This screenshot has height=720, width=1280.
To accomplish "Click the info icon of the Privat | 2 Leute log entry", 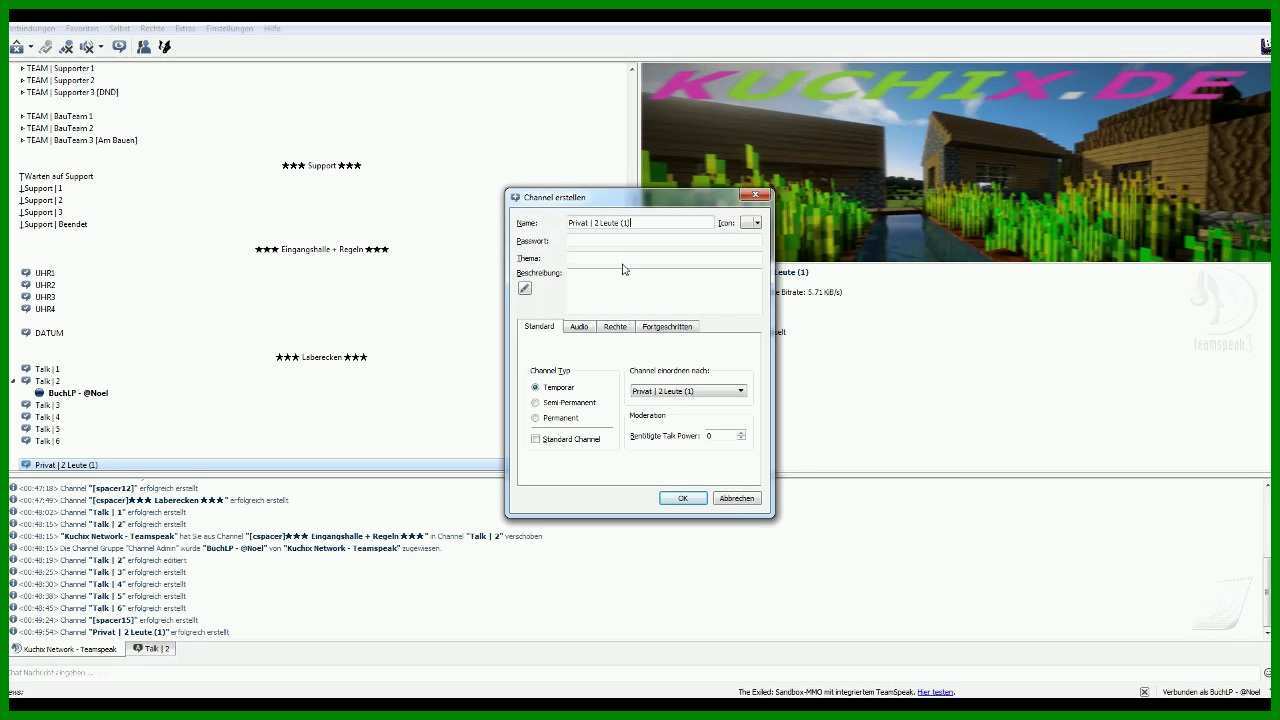I will (x=13, y=632).
